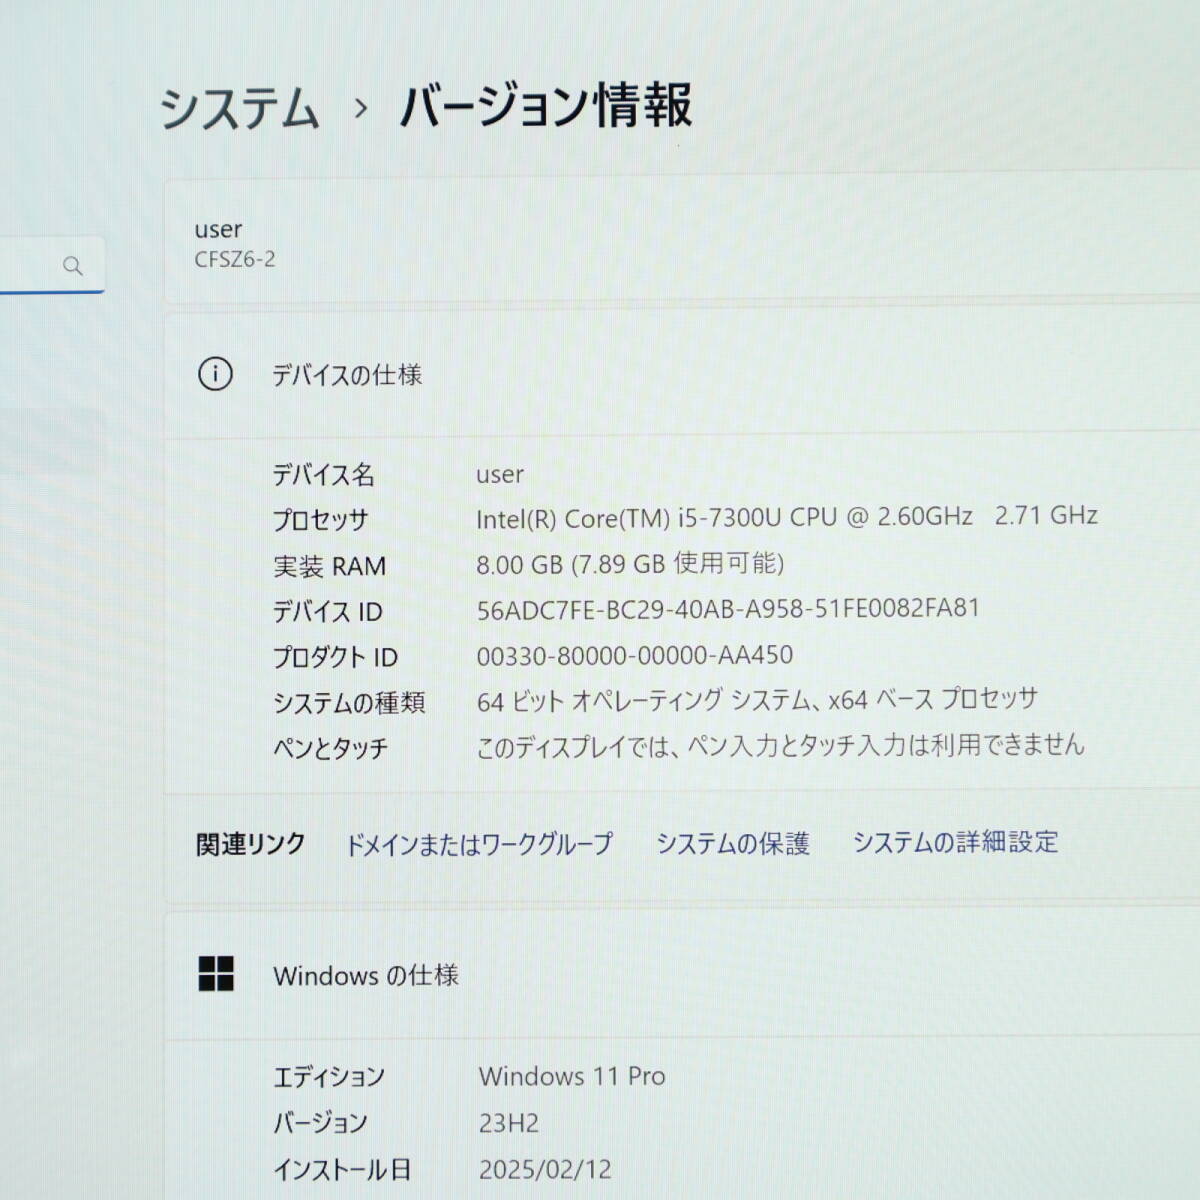Click the settings search field
The width and height of the screenshot is (1200, 1200).
(52, 265)
